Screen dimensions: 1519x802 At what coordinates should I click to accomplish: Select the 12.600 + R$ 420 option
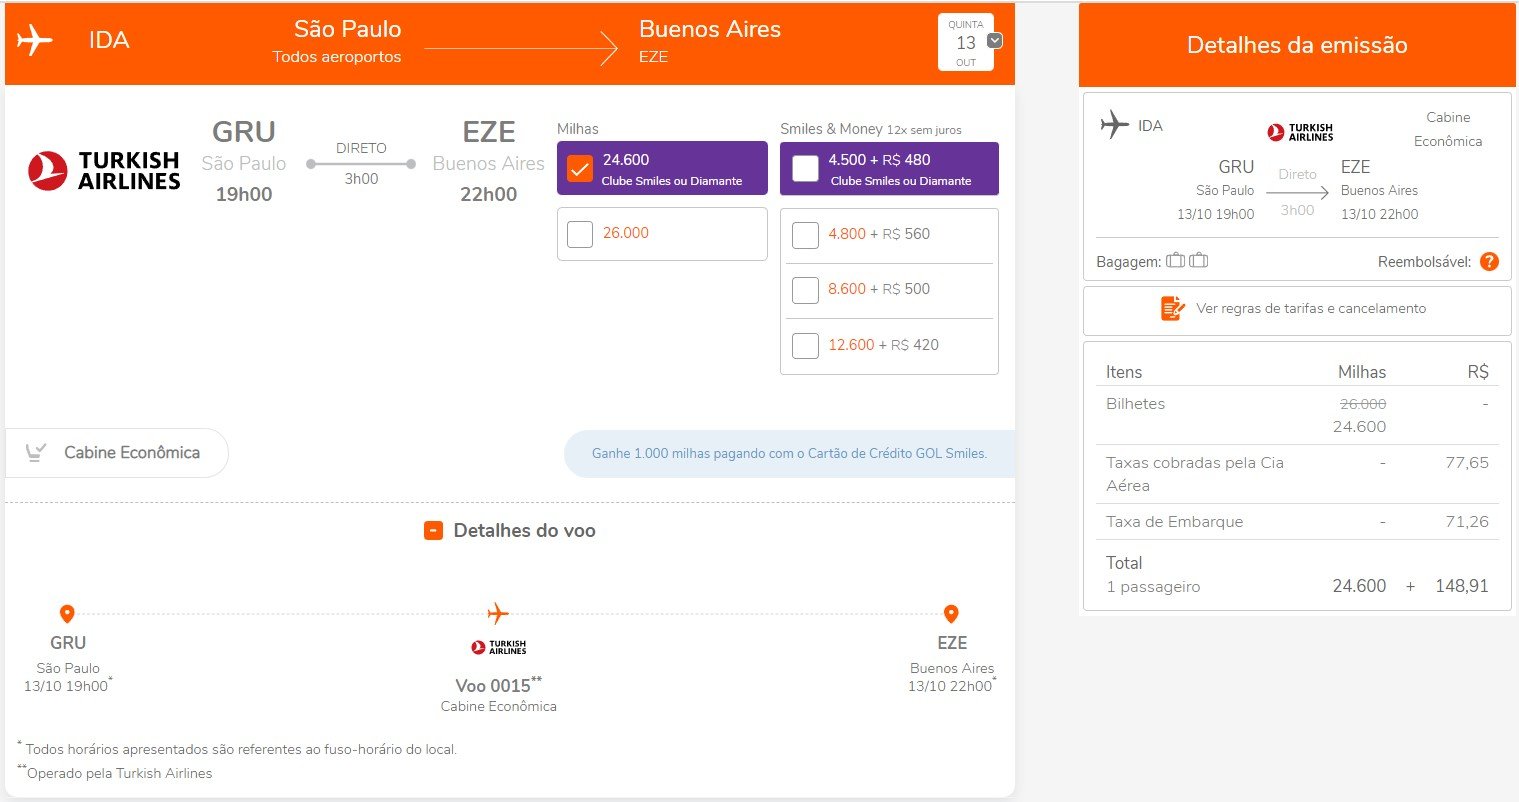coord(805,346)
